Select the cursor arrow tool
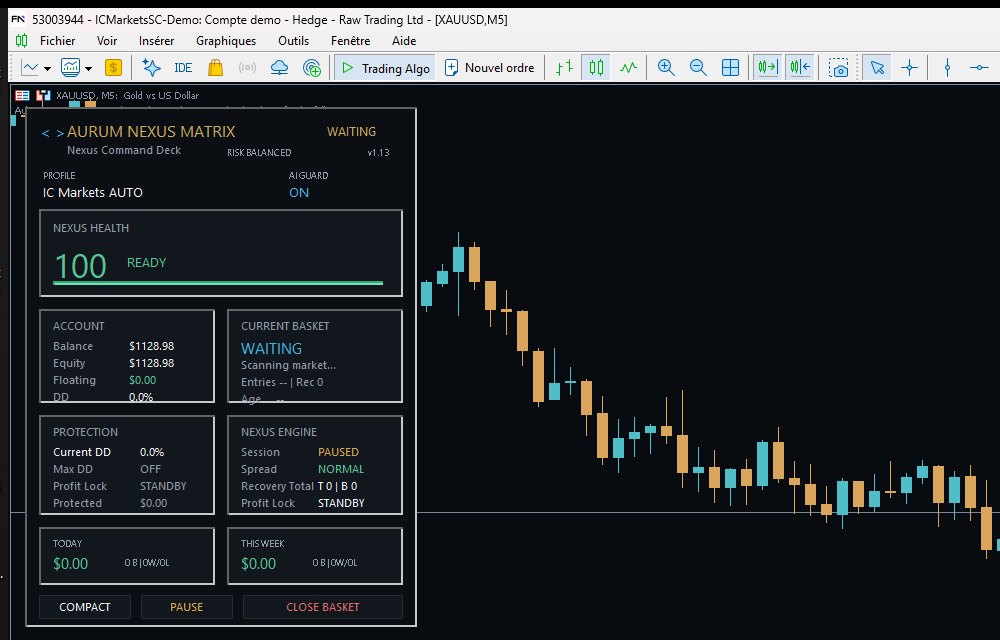This screenshot has height=640, width=1000. 878,68
